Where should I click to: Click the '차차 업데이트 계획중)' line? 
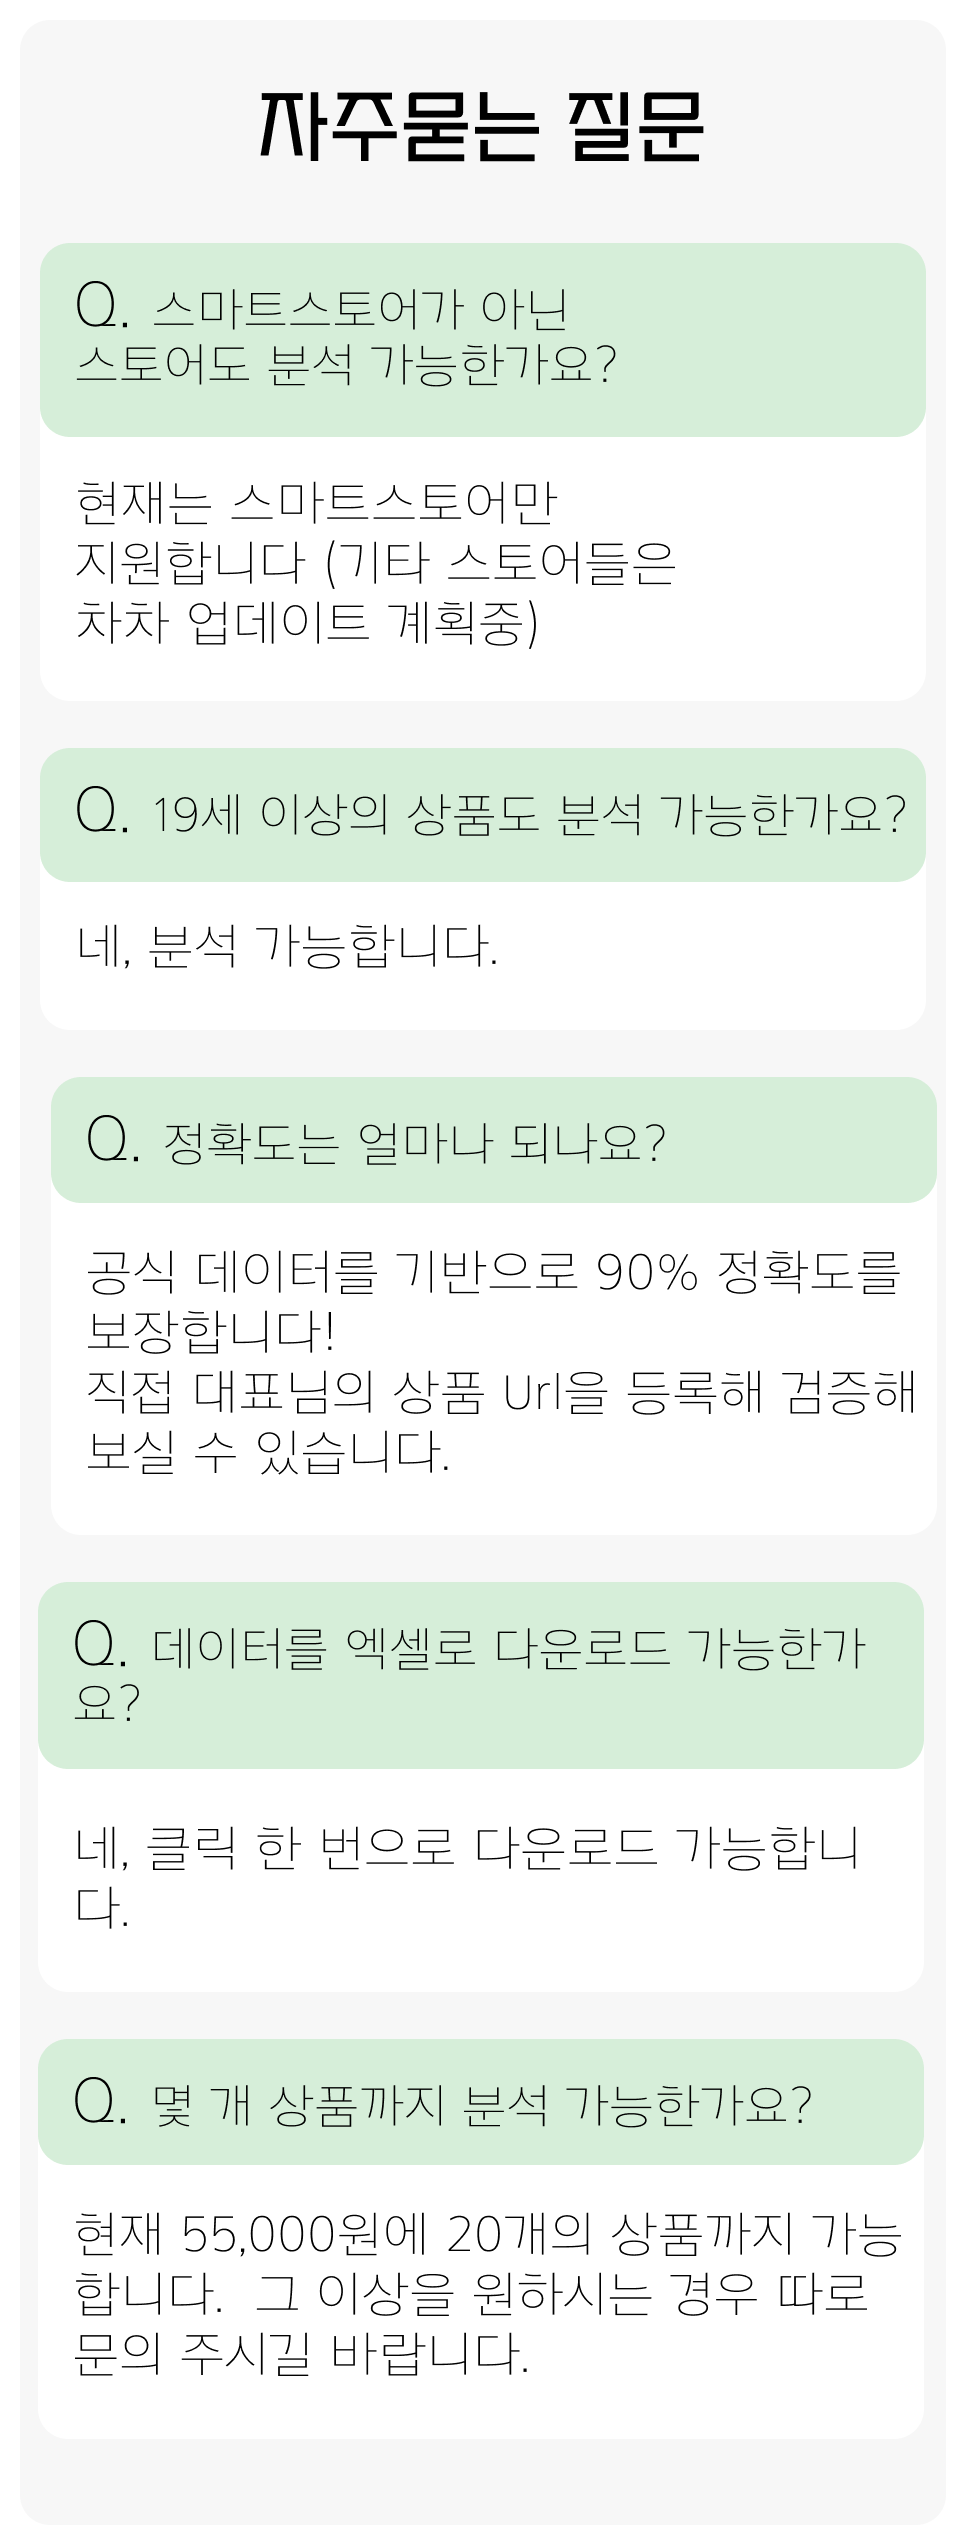point(306,622)
